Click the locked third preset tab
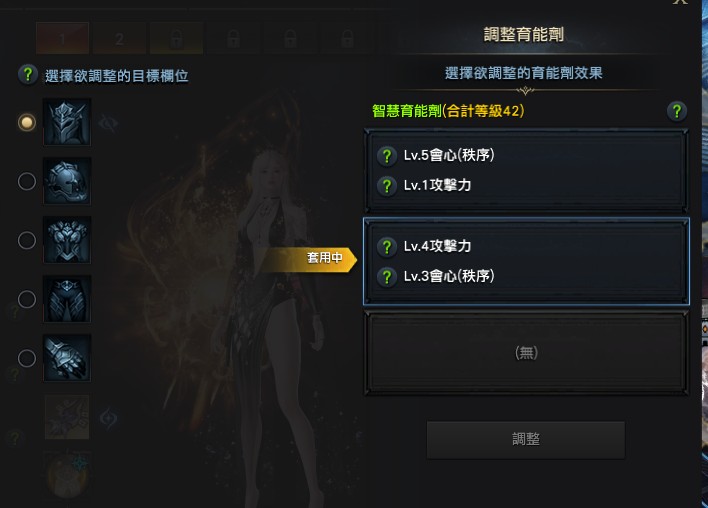Viewport: 708px width, 508px height. pos(176,39)
